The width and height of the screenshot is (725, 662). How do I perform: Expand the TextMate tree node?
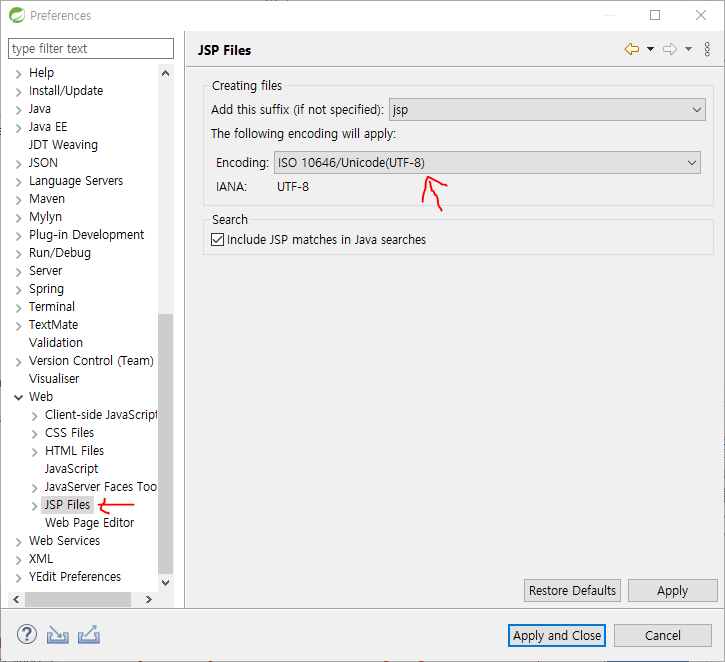pyautogui.click(x=18, y=326)
